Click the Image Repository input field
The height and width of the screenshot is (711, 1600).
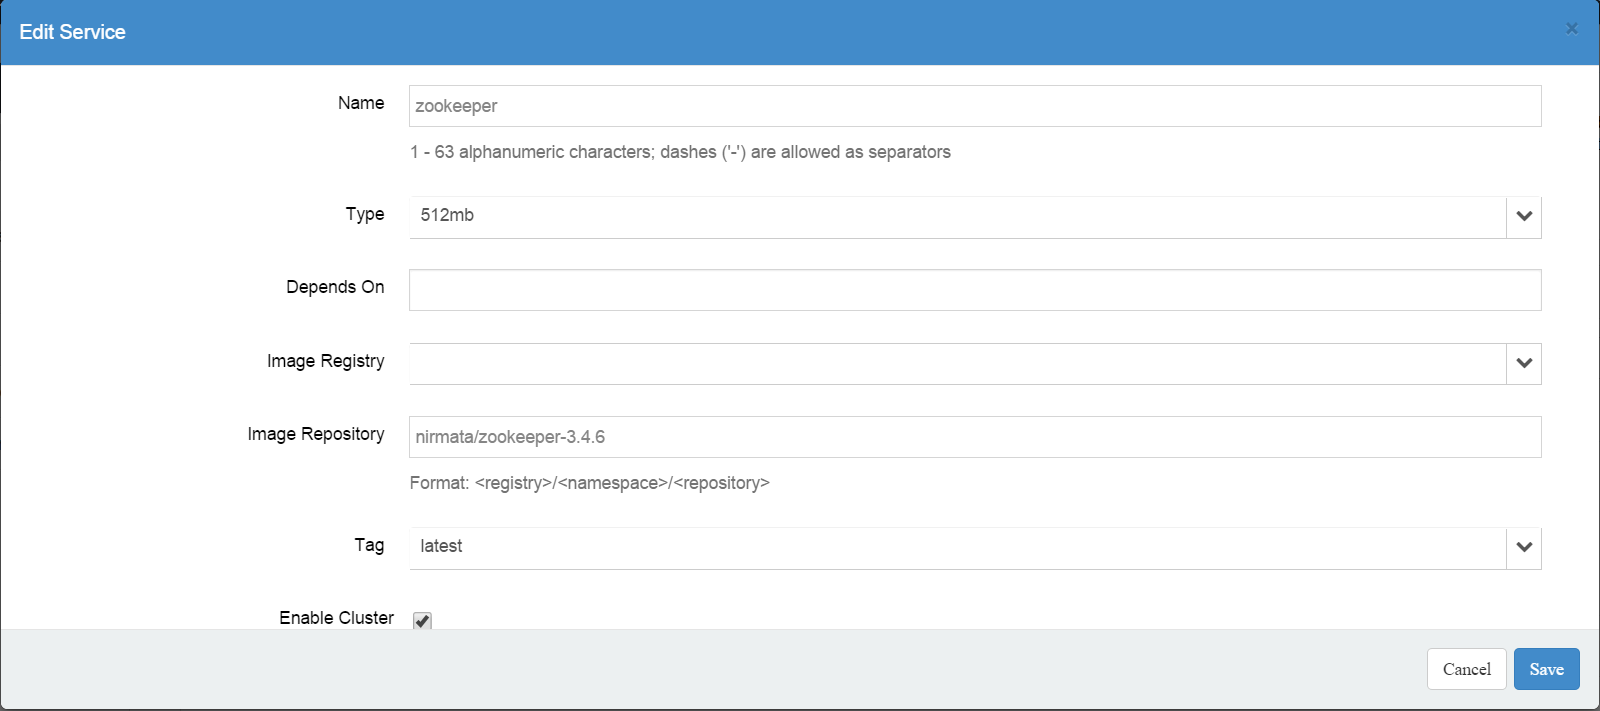tap(975, 437)
